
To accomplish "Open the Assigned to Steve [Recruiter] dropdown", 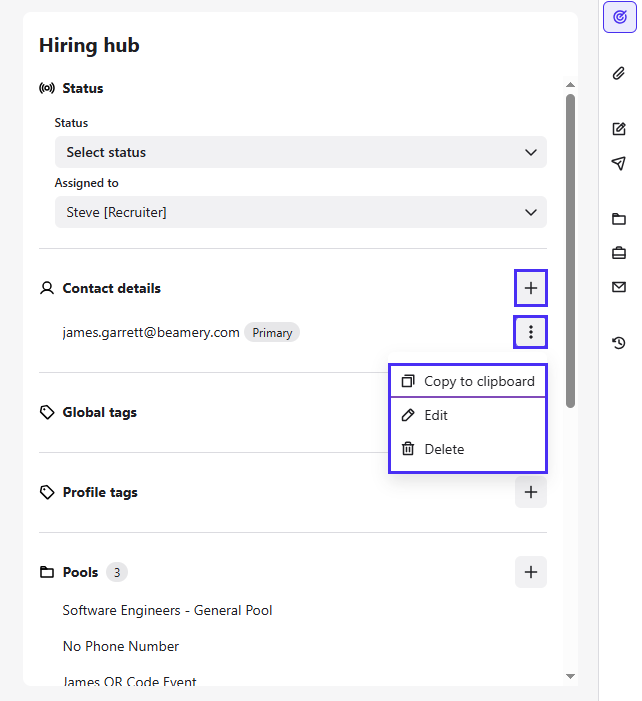I will tap(301, 212).
